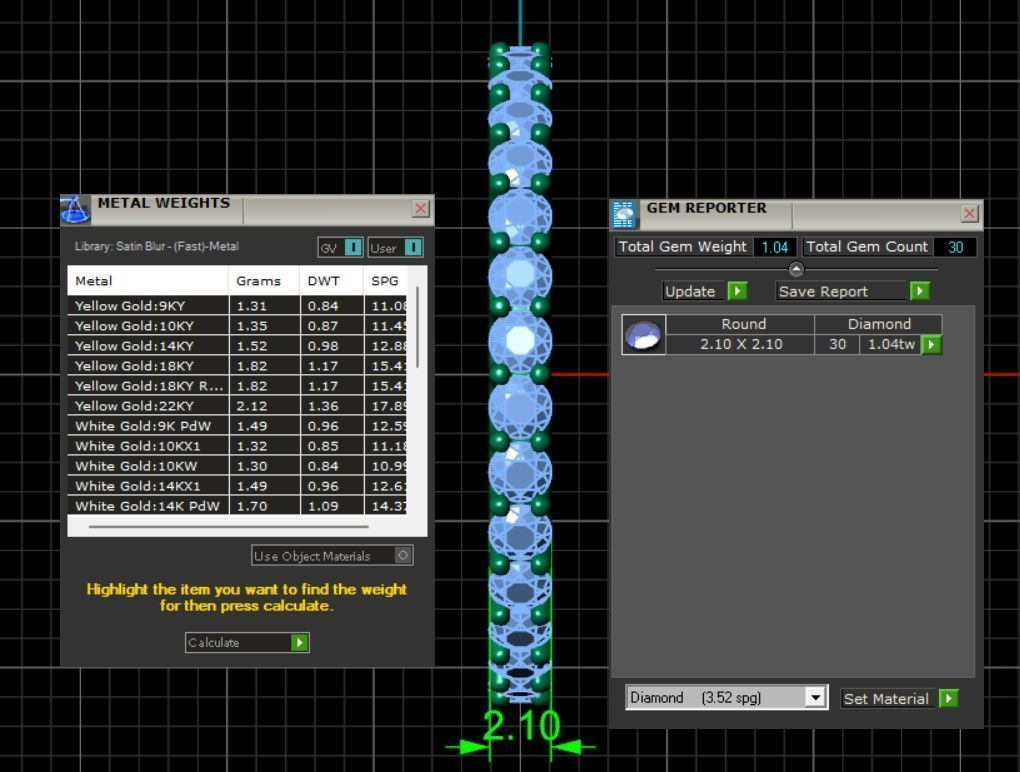Click the DWT column header
Image resolution: width=1020 pixels, height=772 pixels.
click(x=332, y=281)
